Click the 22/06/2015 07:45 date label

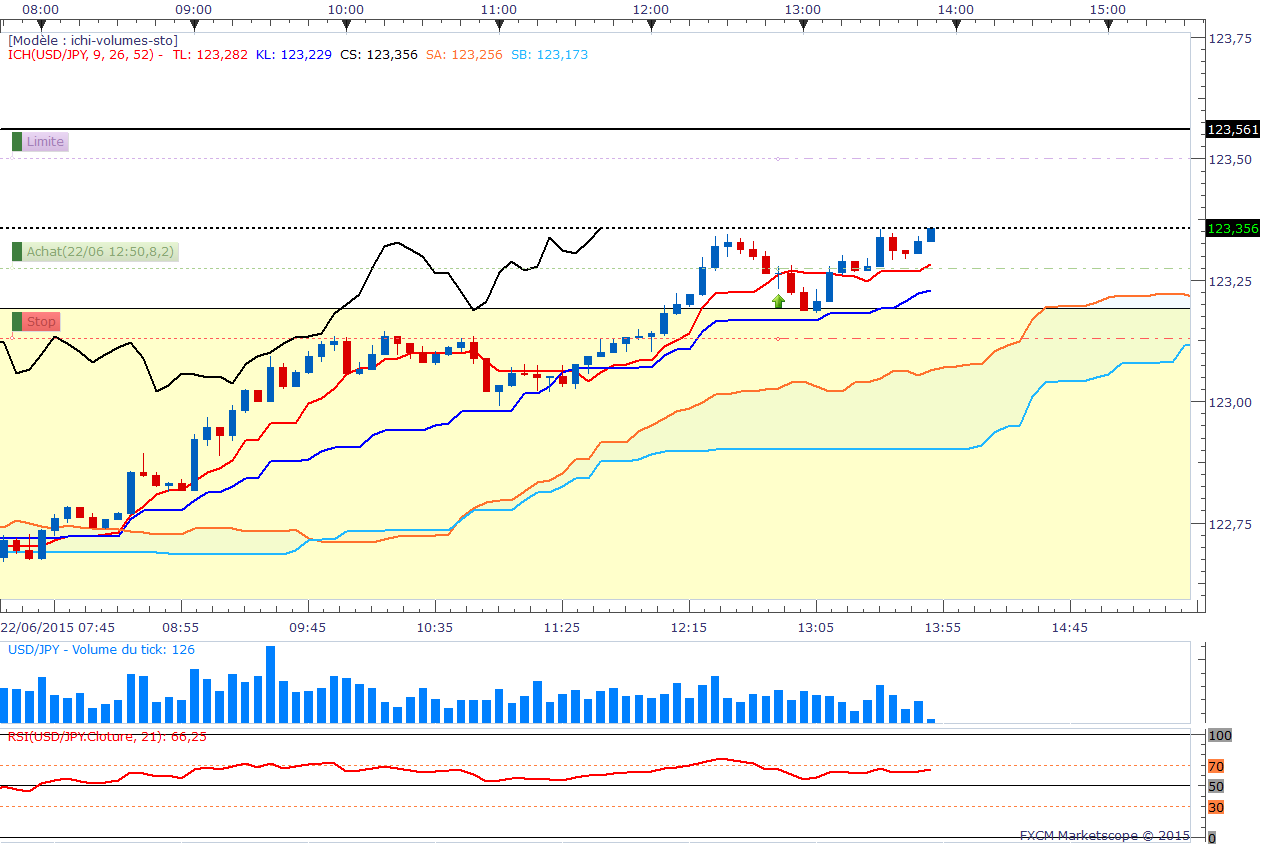57,628
